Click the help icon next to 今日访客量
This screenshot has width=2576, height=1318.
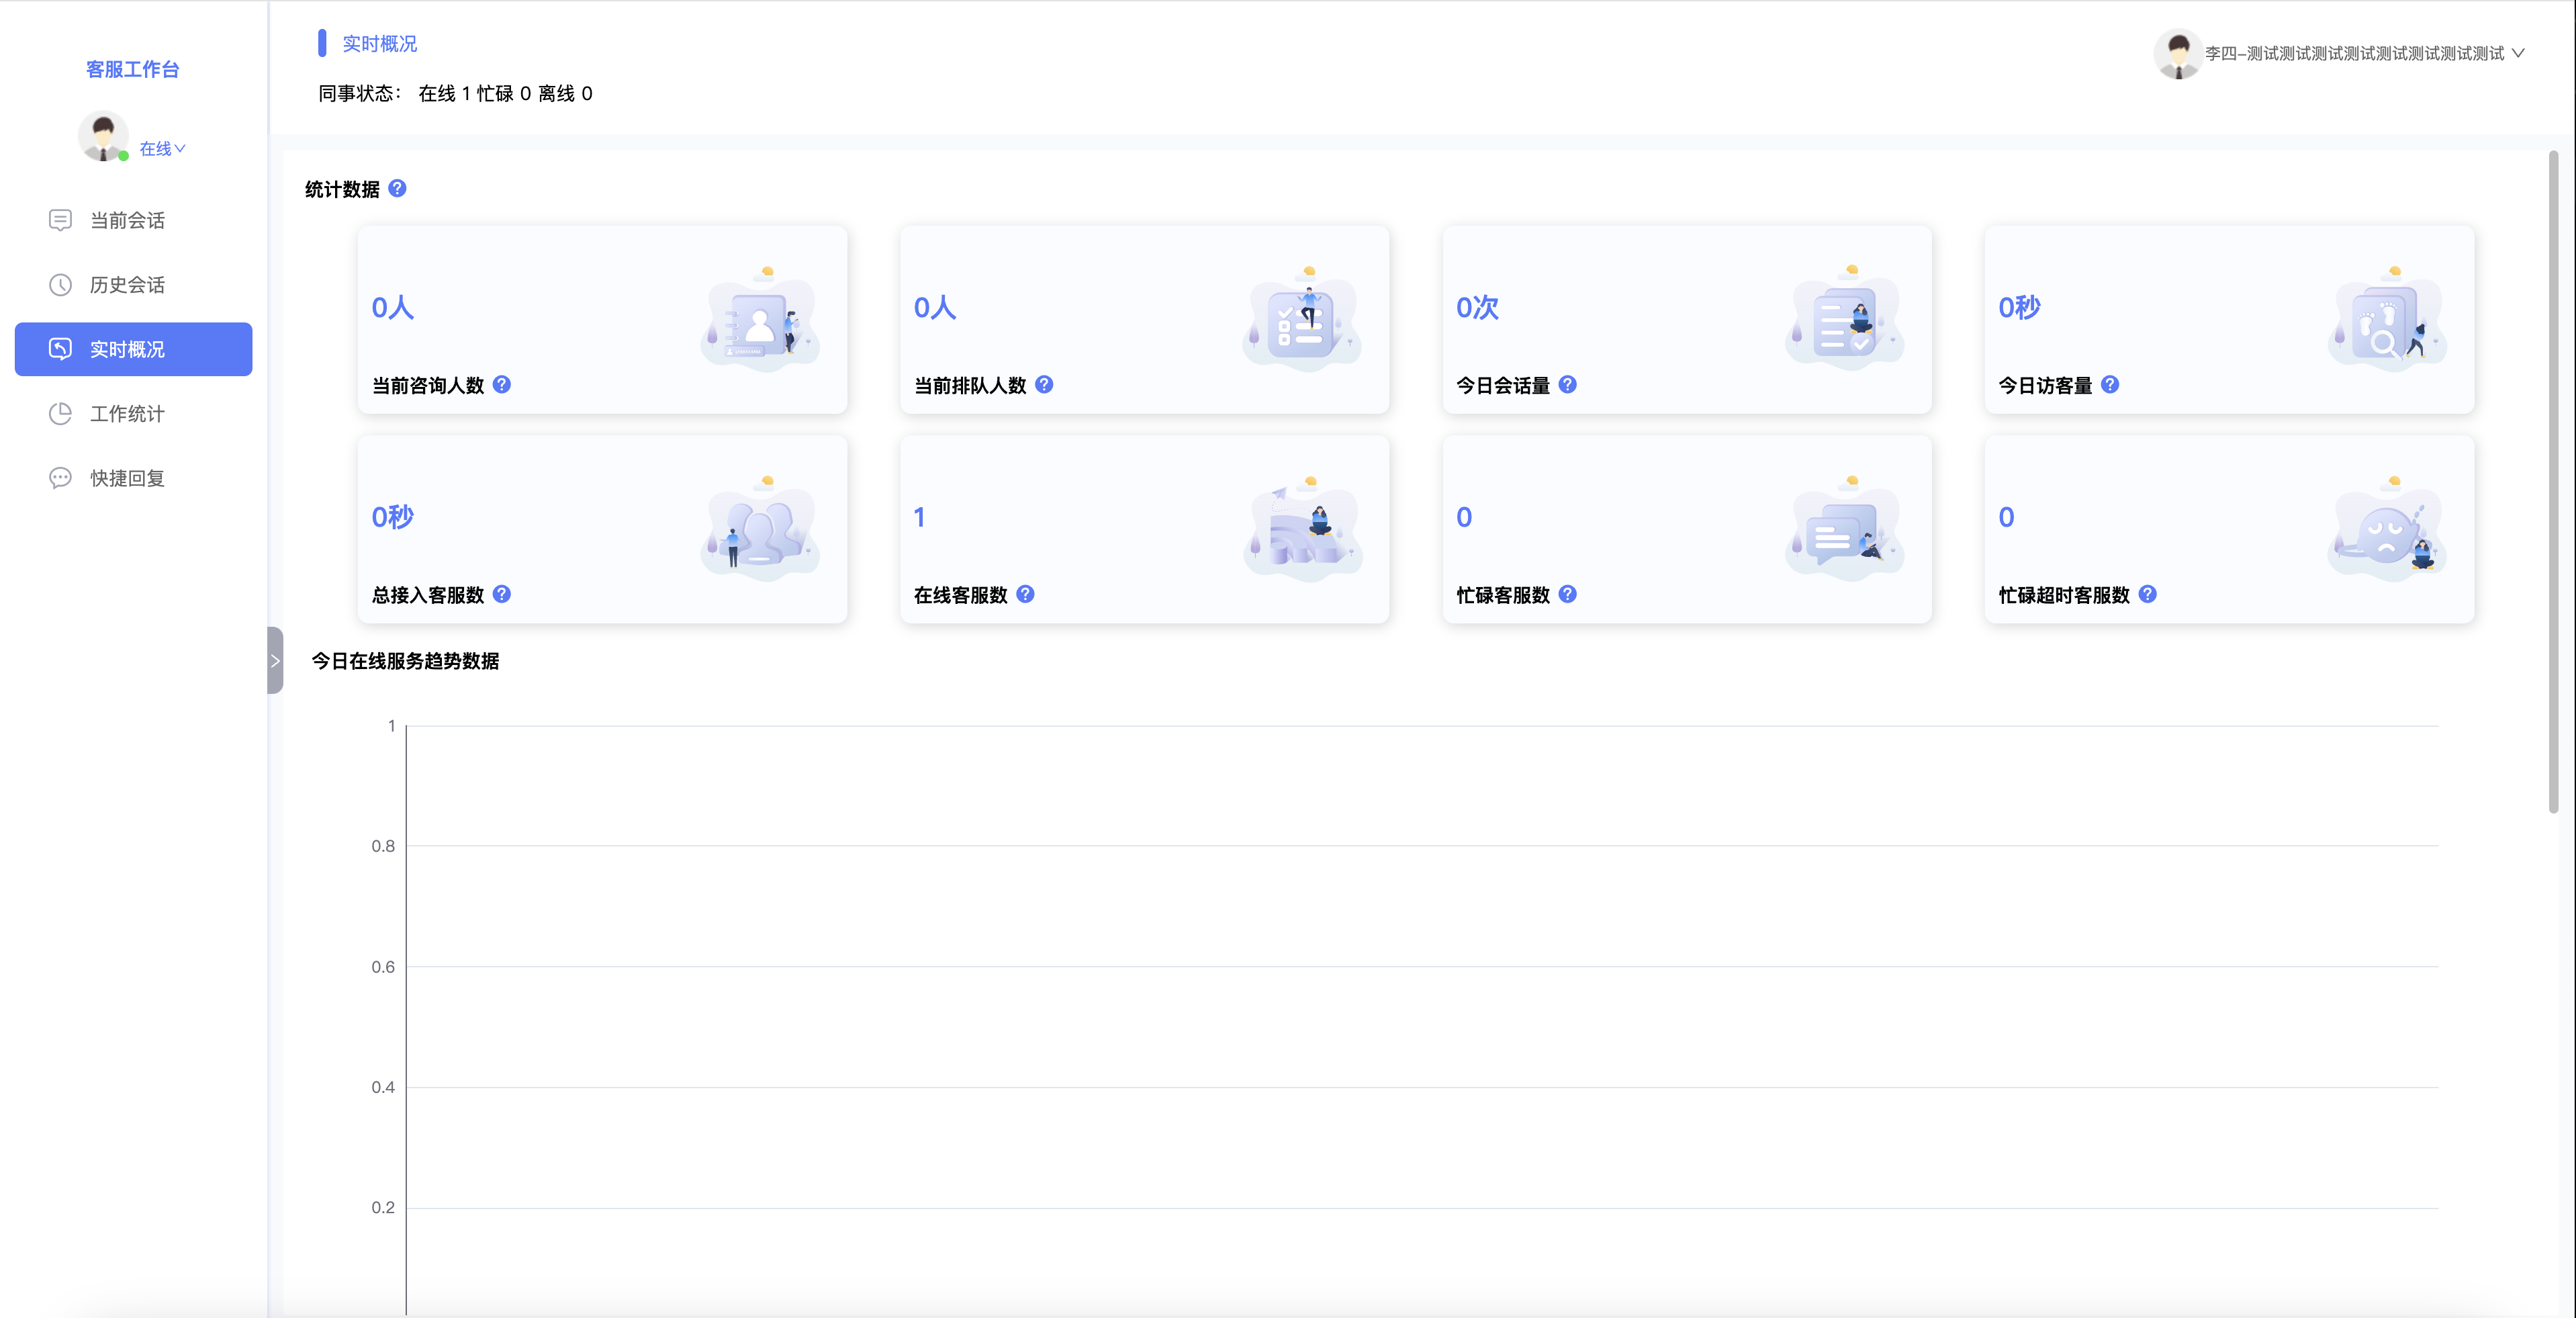point(2110,384)
